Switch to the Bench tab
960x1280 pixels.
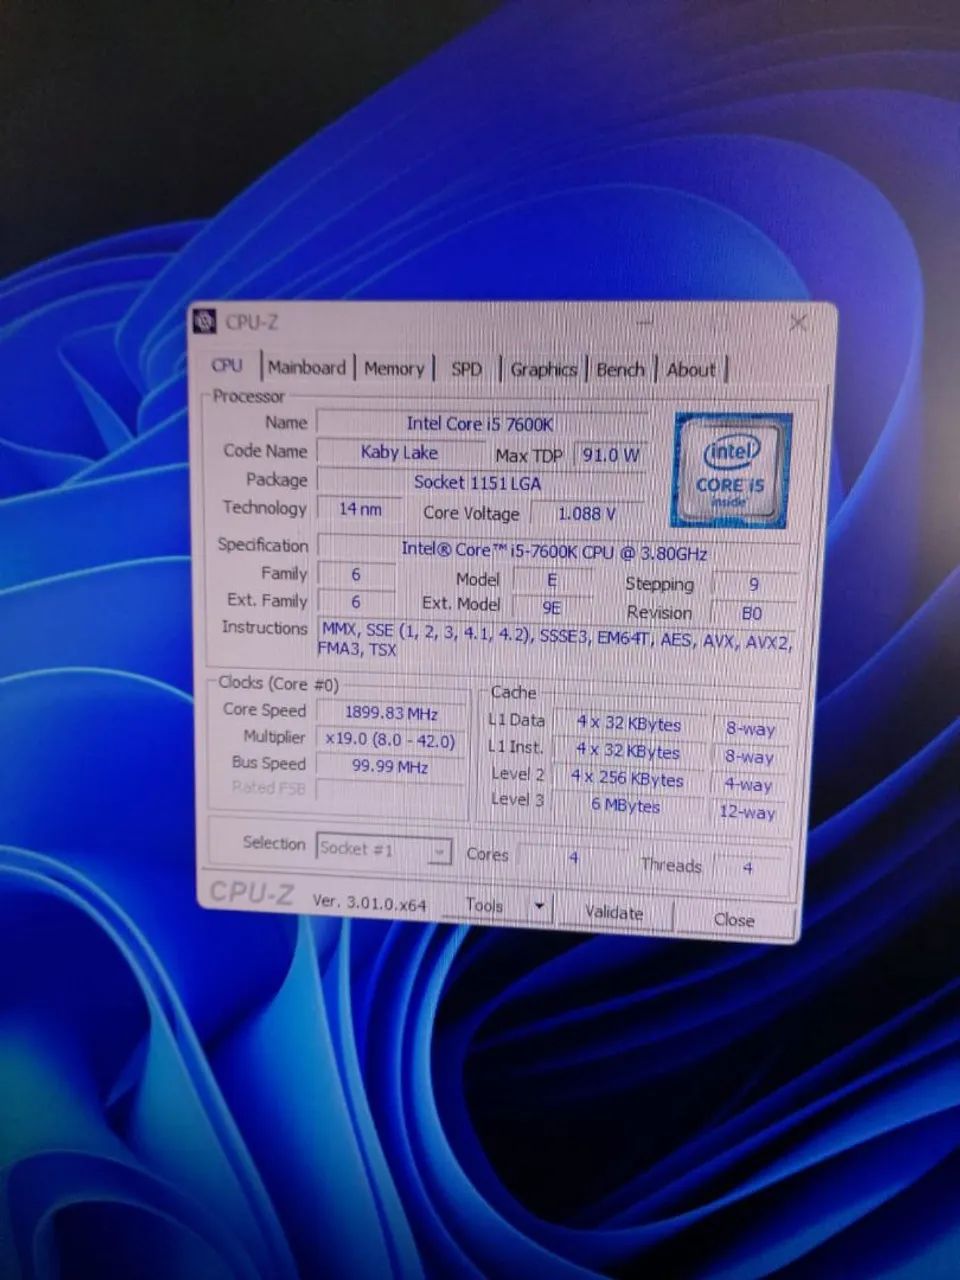(620, 369)
